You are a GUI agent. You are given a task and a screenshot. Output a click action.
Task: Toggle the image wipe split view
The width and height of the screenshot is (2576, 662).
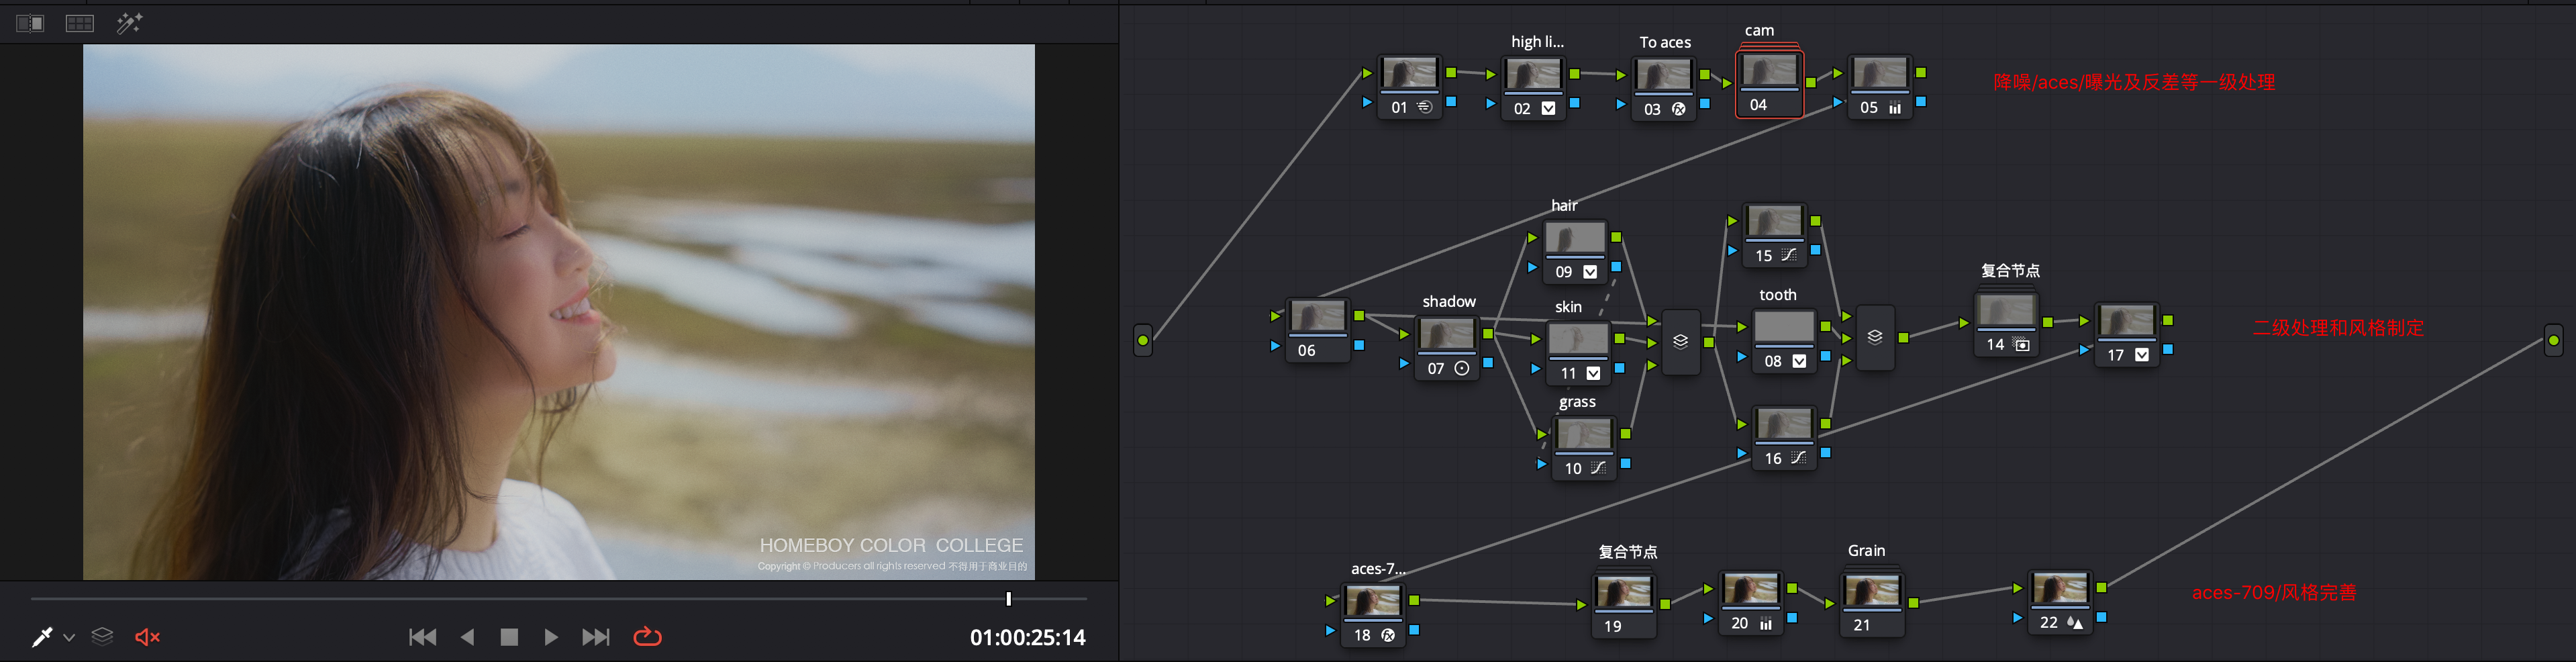[x=30, y=23]
